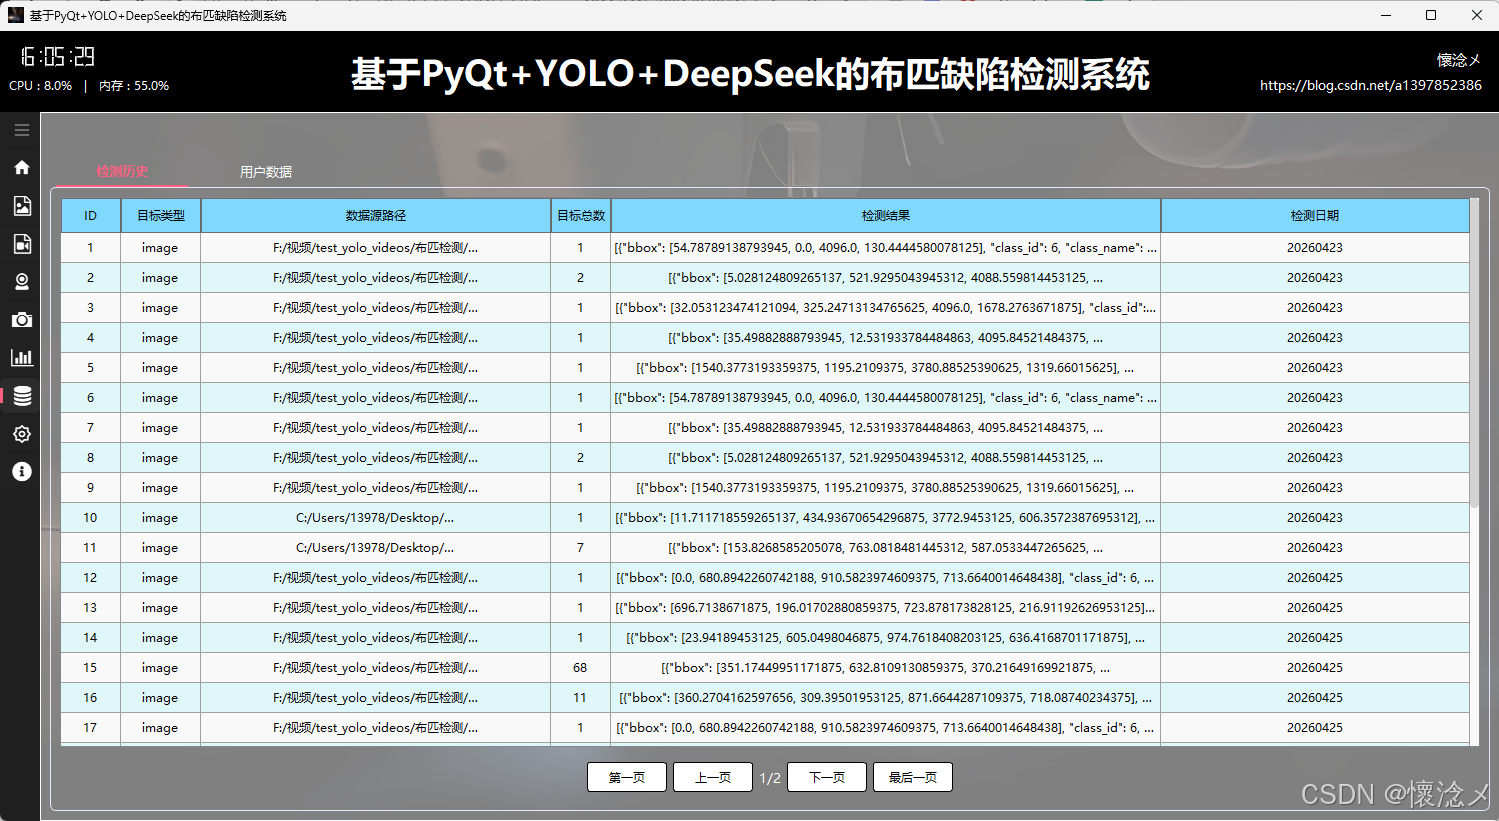
Task: Click the 16:05:29 clock display
Action: coord(57,56)
